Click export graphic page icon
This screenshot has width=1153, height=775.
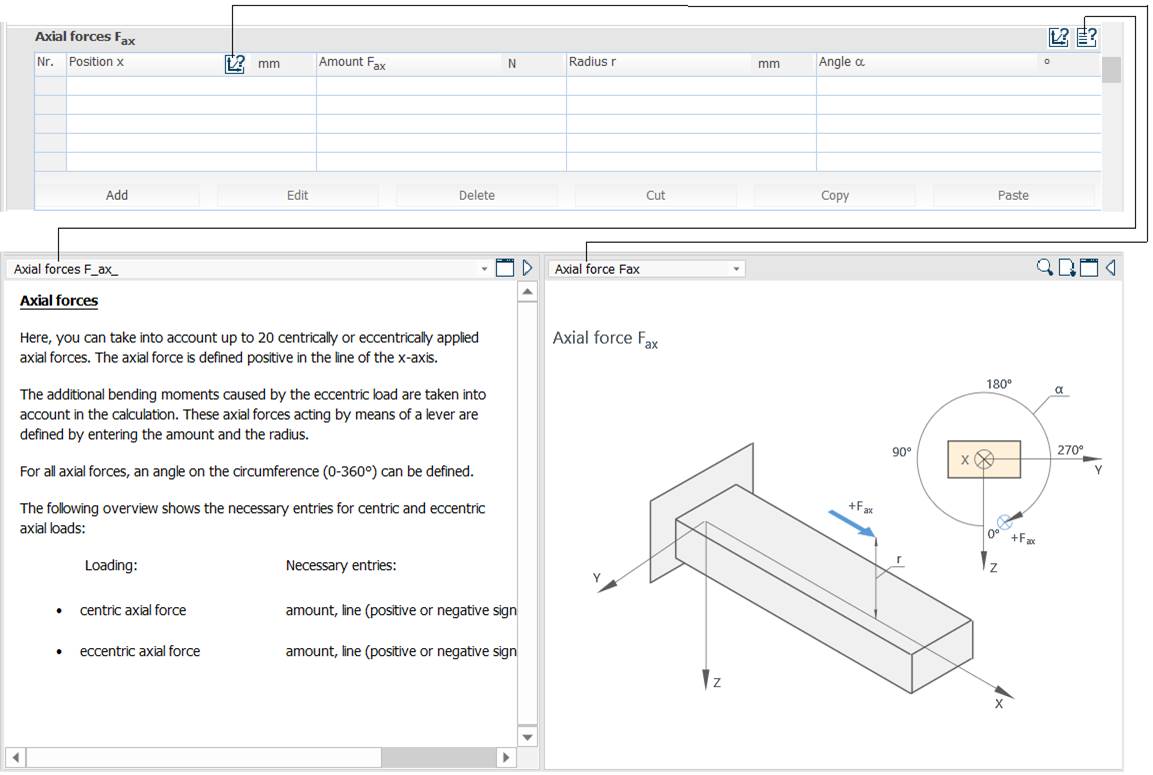pos(1067,268)
